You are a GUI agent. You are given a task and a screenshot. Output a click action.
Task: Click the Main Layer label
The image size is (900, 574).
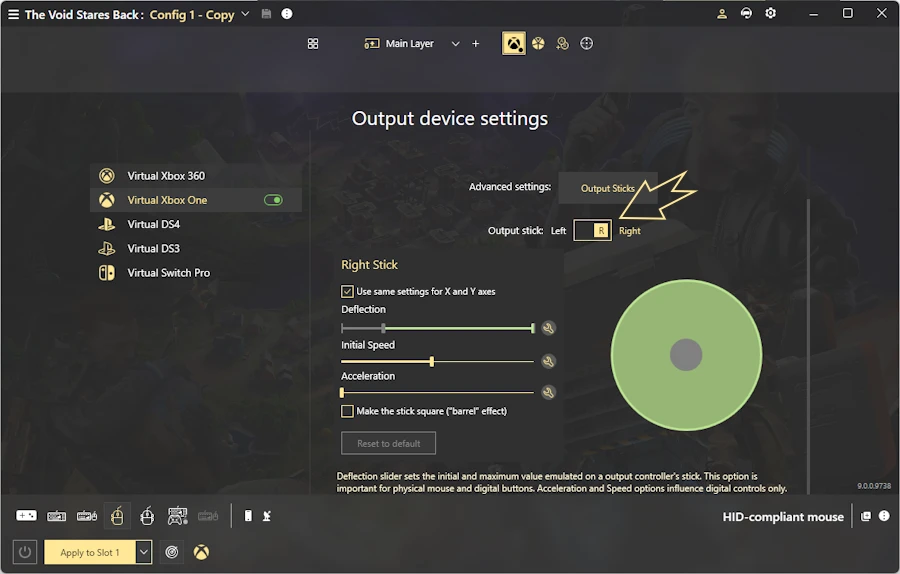point(409,44)
